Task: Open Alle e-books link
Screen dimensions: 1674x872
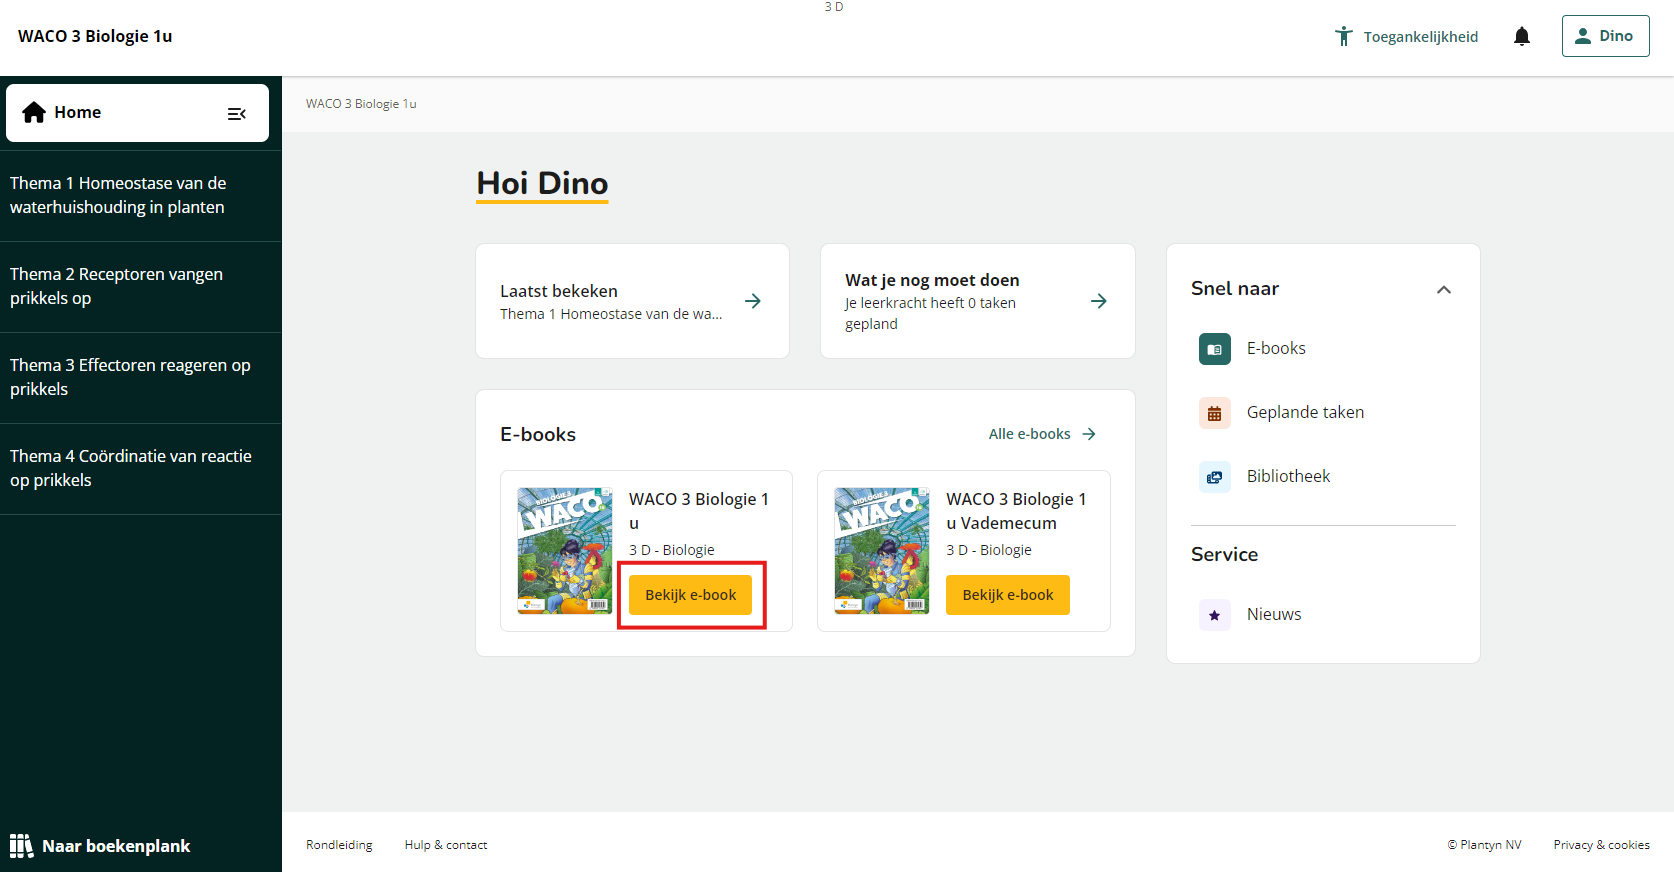Action: tap(1042, 434)
